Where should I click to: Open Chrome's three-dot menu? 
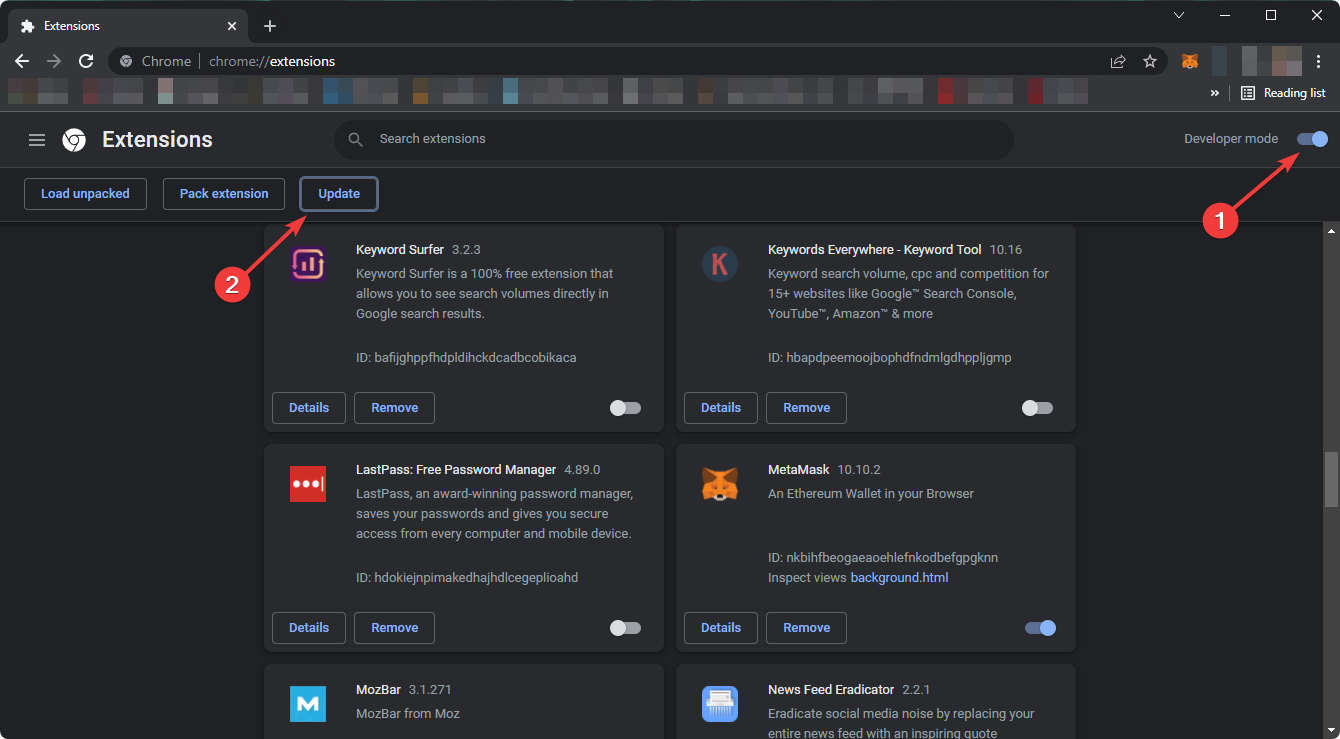1319,61
